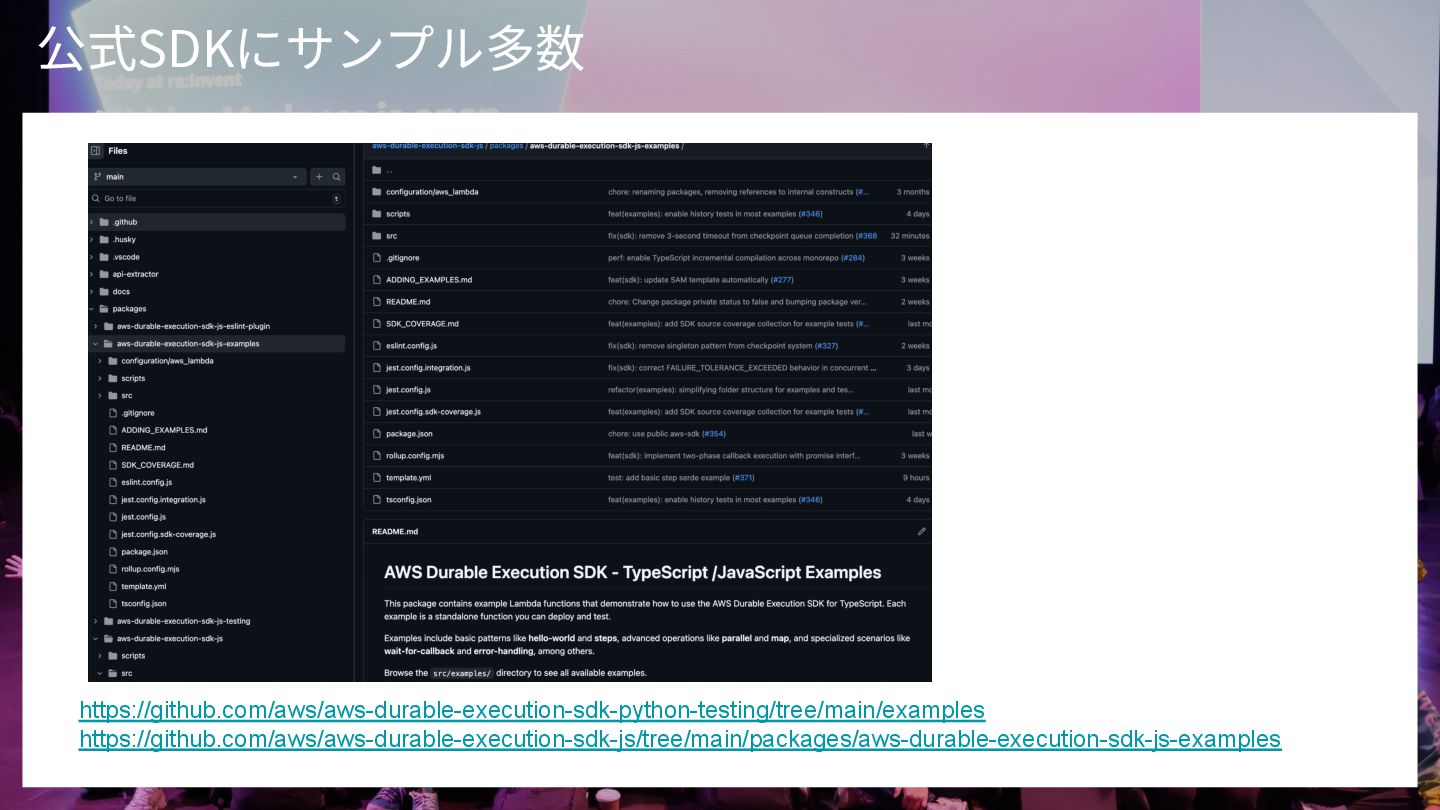Open pull request #371 link on template.yml row
This screenshot has width=1440, height=810.
pyautogui.click(x=743, y=478)
